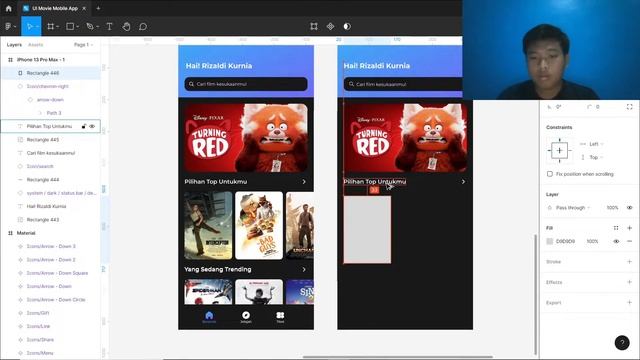The width and height of the screenshot is (640, 360).
Task: Select the Rectangle 444 layer
Action: coord(43,180)
